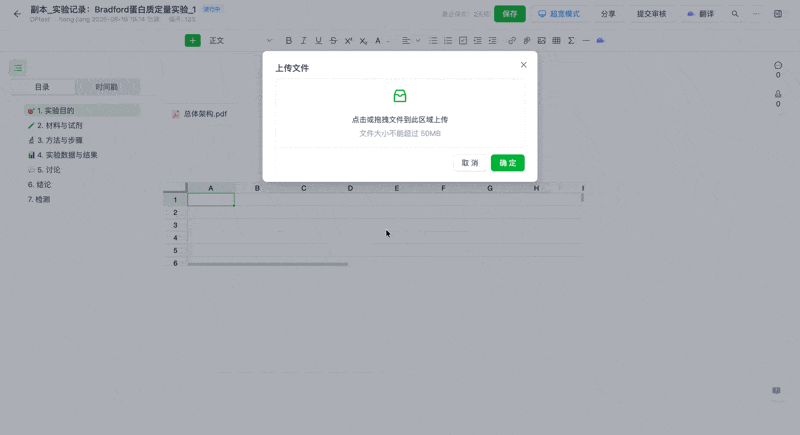Open the 正文 paragraph style dropdown
Image resolution: width=800 pixels, height=435 pixels.
(x=240, y=40)
